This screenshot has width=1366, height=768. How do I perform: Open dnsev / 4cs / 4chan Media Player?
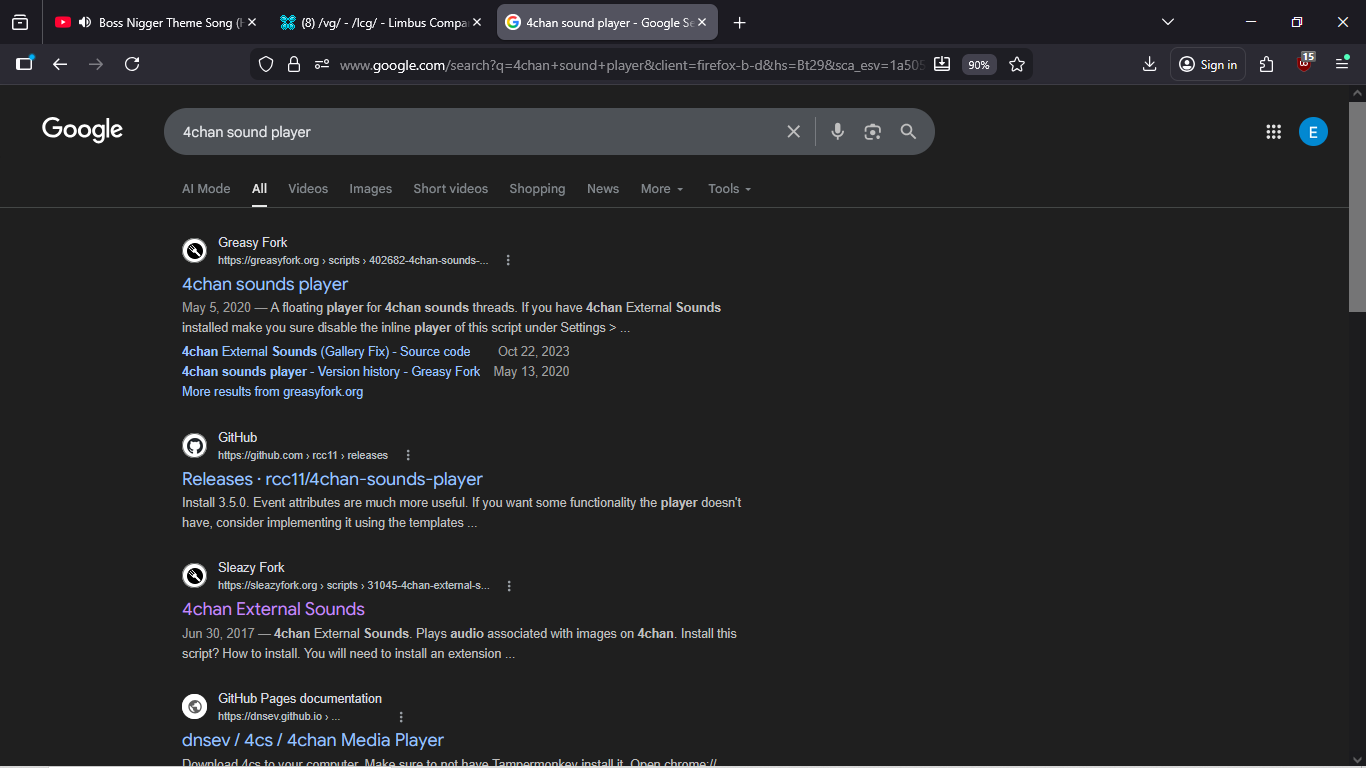pyautogui.click(x=313, y=740)
